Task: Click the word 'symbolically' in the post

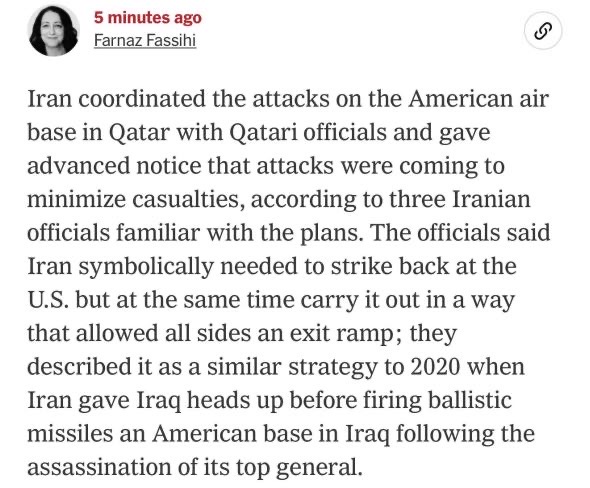Action: pyautogui.click(x=146, y=267)
